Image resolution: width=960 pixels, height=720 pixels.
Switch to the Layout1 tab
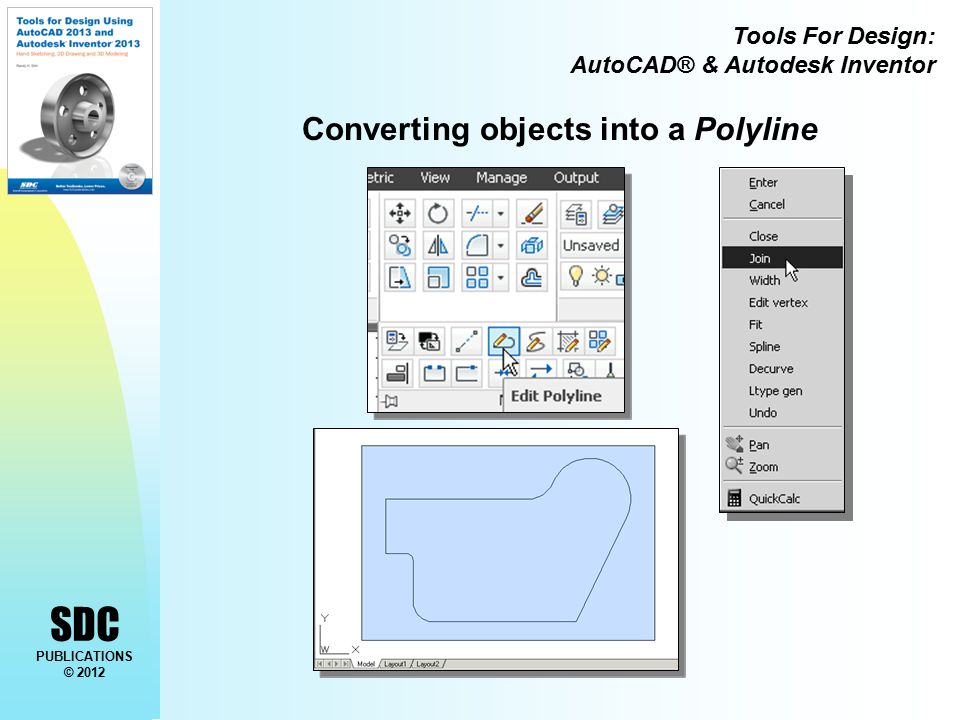click(395, 664)
